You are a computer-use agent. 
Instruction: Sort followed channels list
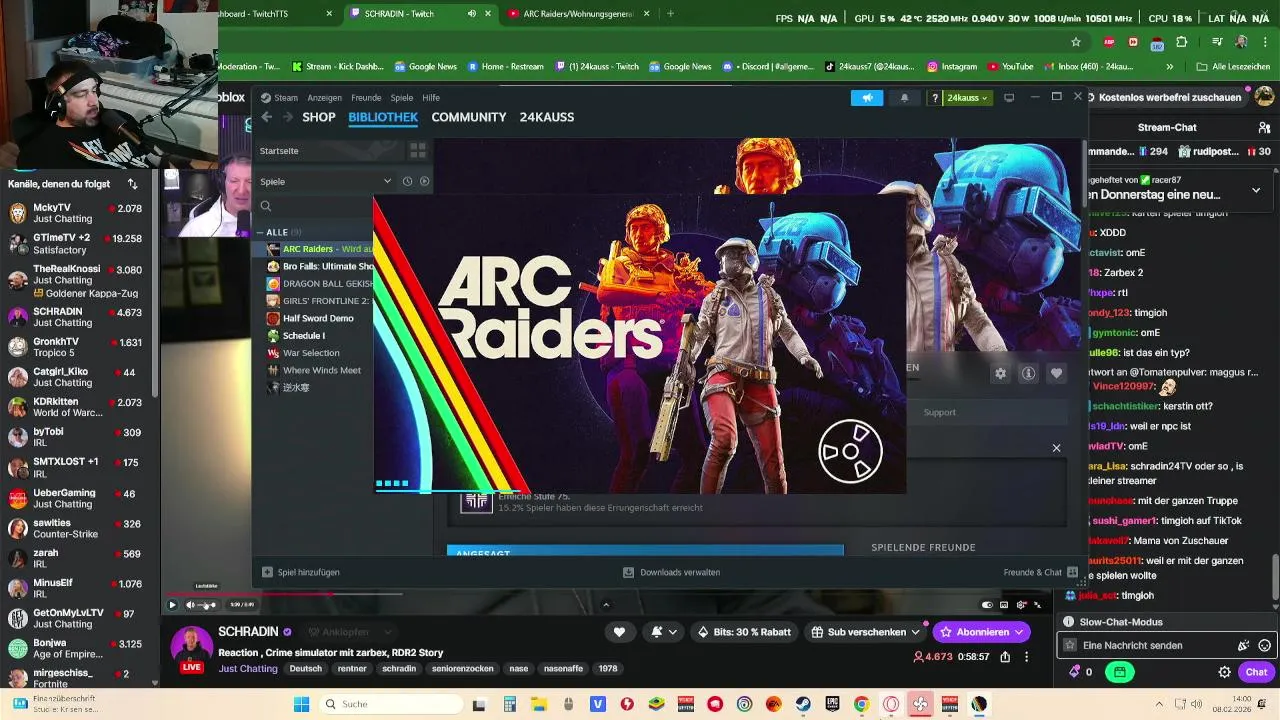point(132,184)
